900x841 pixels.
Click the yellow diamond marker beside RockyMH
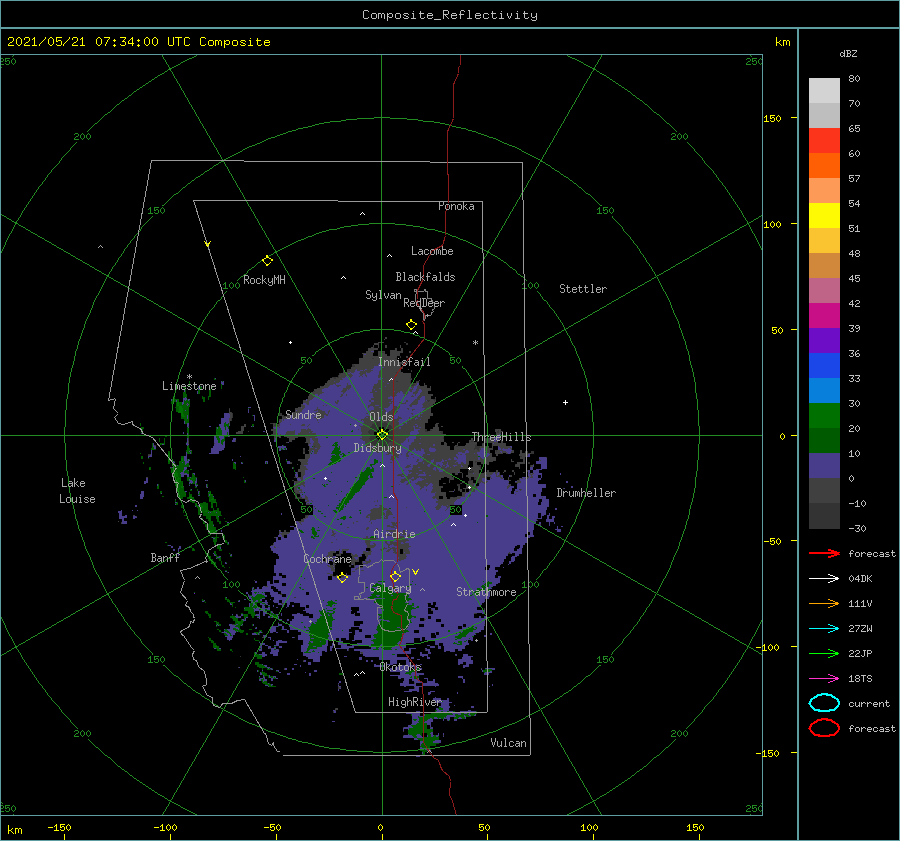(267, 261)
